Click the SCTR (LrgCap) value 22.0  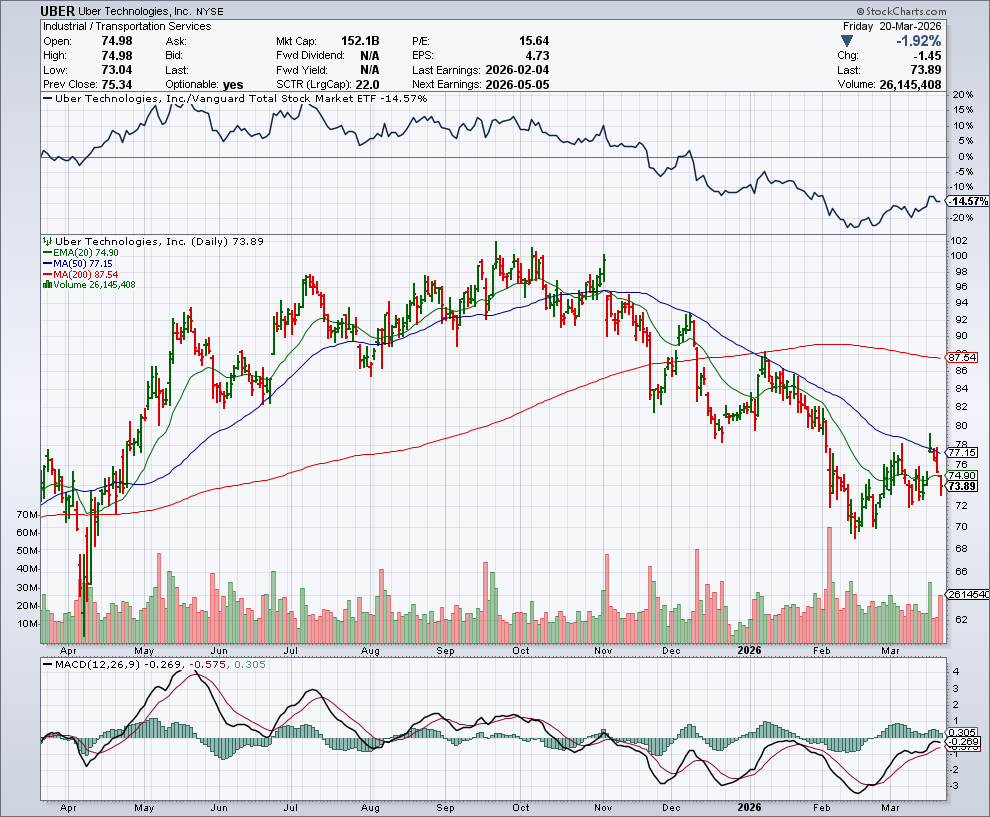[x=367, y=85]
